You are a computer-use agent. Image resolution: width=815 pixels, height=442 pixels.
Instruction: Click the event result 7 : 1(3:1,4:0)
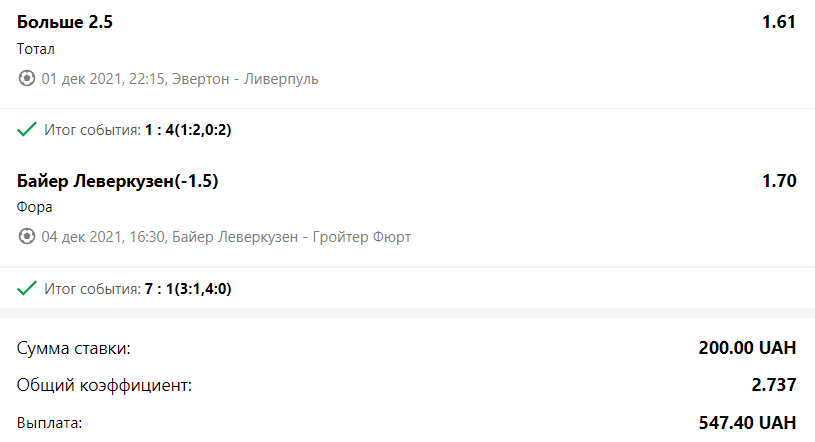pyautogui.click(x=188, y=289)
